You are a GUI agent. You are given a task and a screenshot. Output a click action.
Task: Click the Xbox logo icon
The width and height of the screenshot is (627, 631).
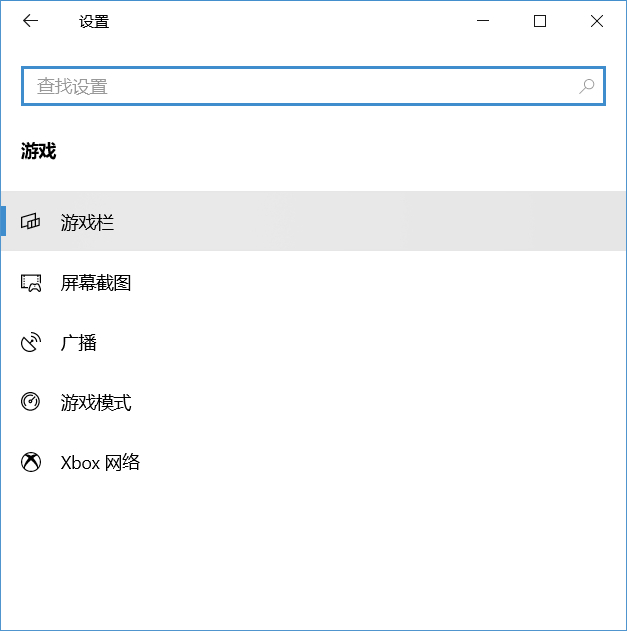pyautogui.click(x=31, y=462)
